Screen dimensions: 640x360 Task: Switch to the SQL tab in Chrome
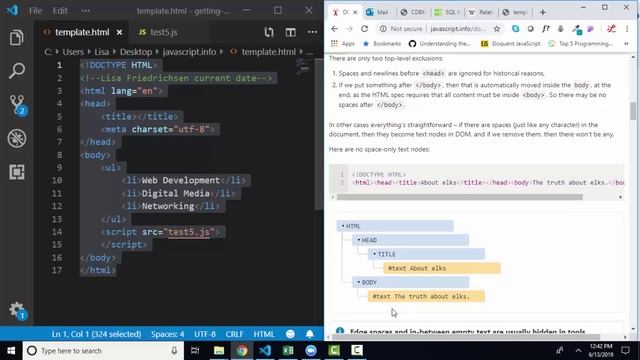click(x=446, y=12)
